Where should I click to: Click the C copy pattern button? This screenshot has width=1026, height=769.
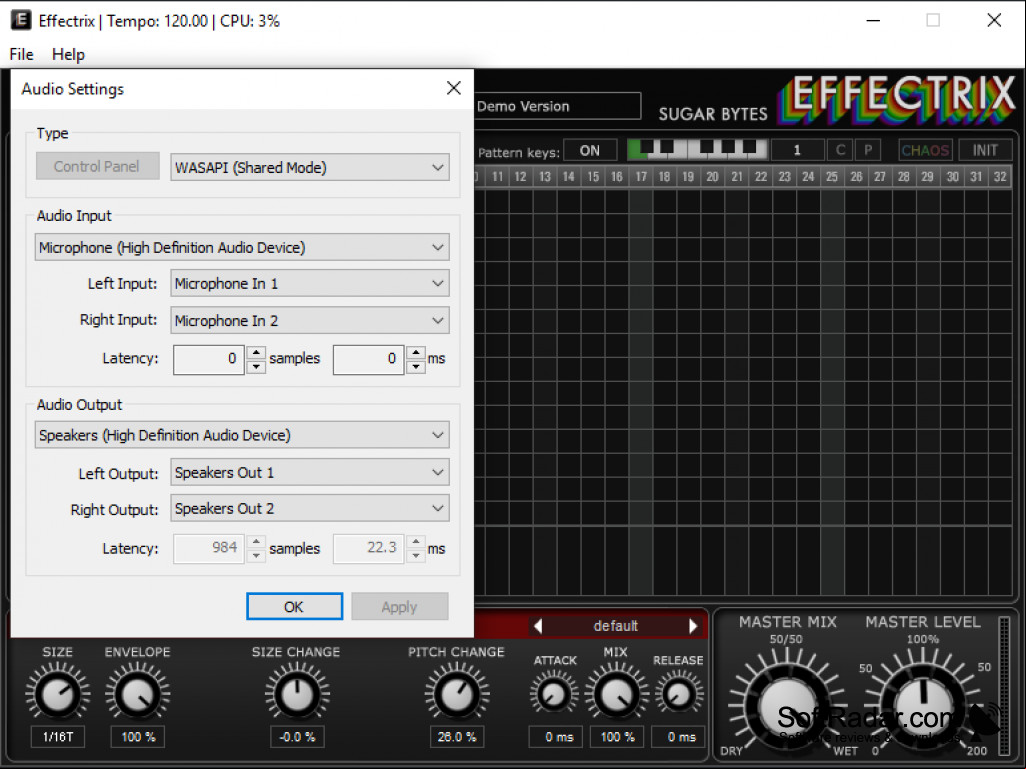pyautogui.click(x=840, y=151)
